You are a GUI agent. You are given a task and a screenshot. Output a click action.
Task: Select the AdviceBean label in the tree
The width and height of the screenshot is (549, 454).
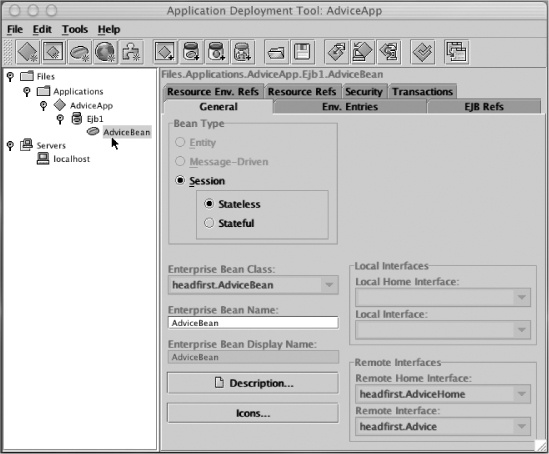pyautogui.click(x=127, y=132)
